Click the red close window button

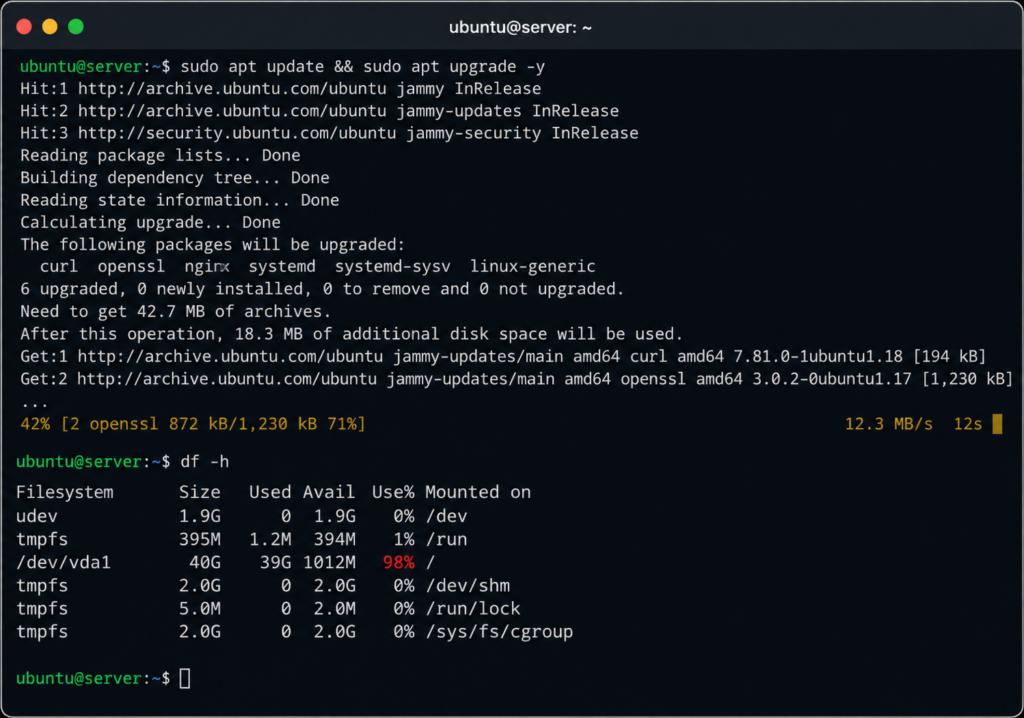tap(24, 27)
